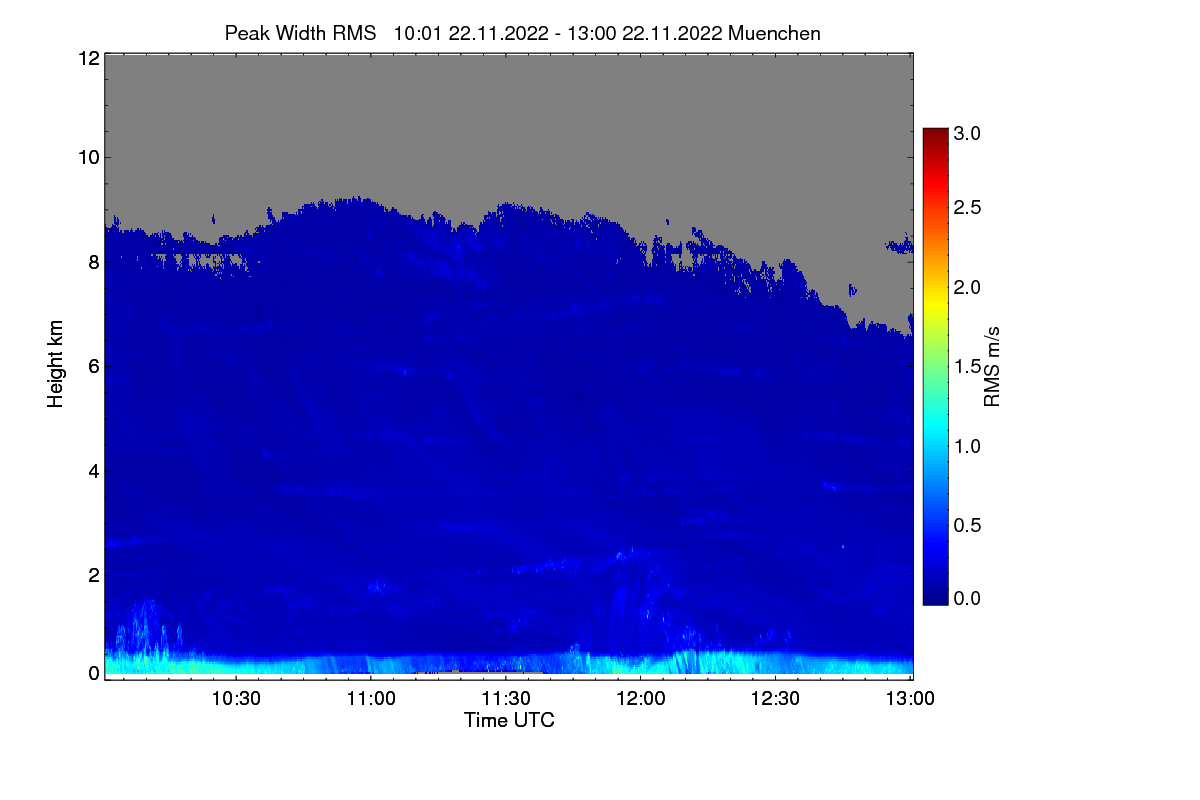Click the colorbar value 2.0

coord(966,287)
